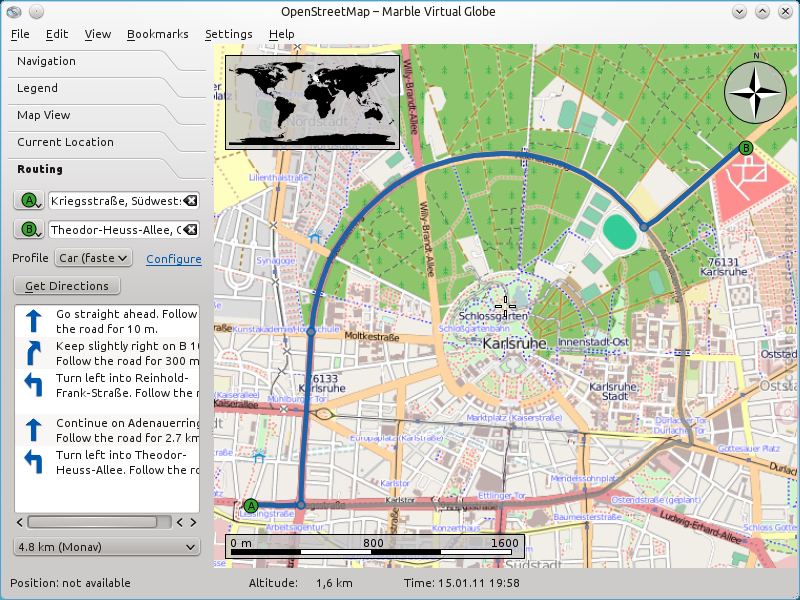This screenshot has height=600, width=800.
Task: Click the world overview minimap
Action: click(x=312, y=102)
